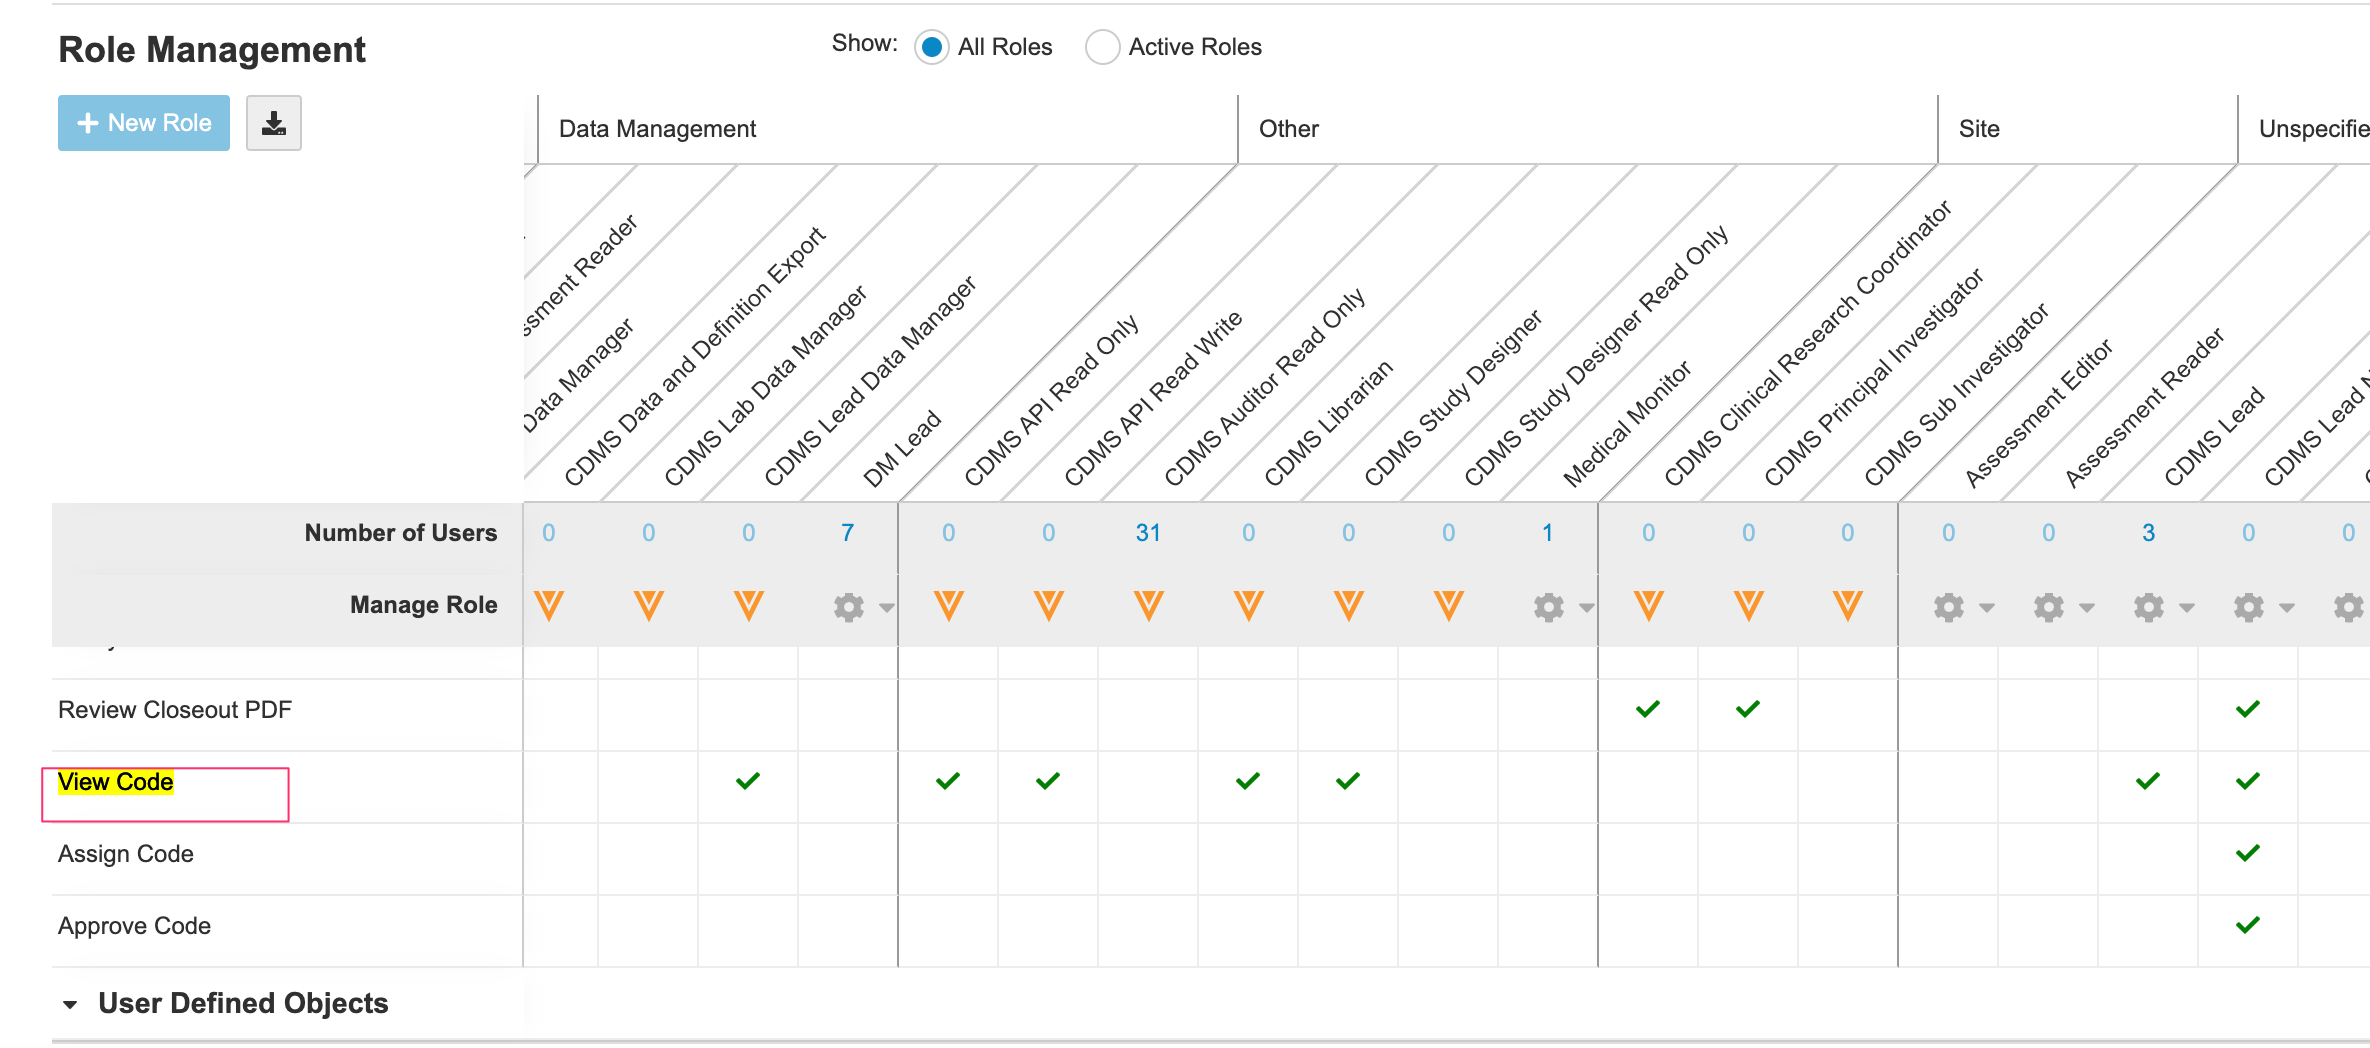Click Veeva icon under CDMS Librarian
Viewport: 2370px width, 1048px height.
[x=1249, y=606]
